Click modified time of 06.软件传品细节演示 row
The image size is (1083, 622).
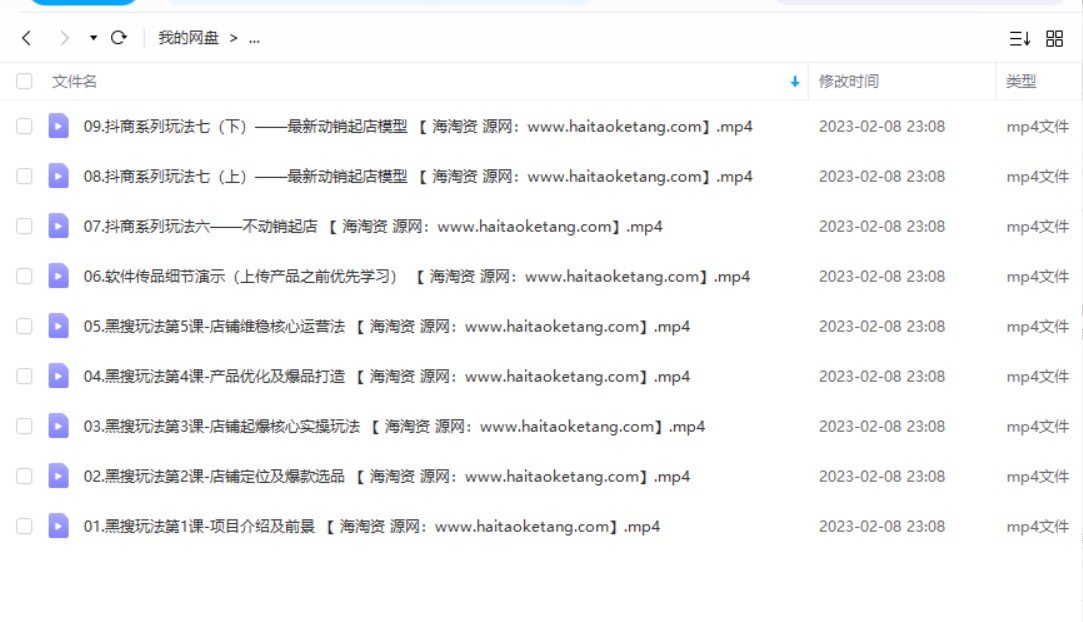[882, 276]
